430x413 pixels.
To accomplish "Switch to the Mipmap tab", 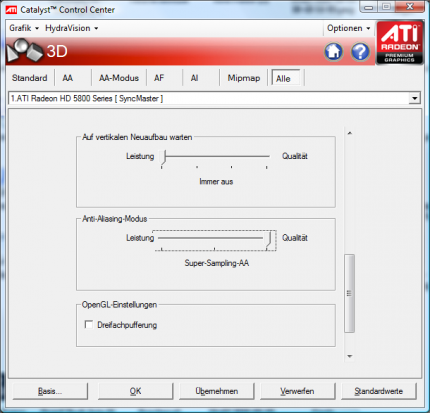I will point(244,78).
